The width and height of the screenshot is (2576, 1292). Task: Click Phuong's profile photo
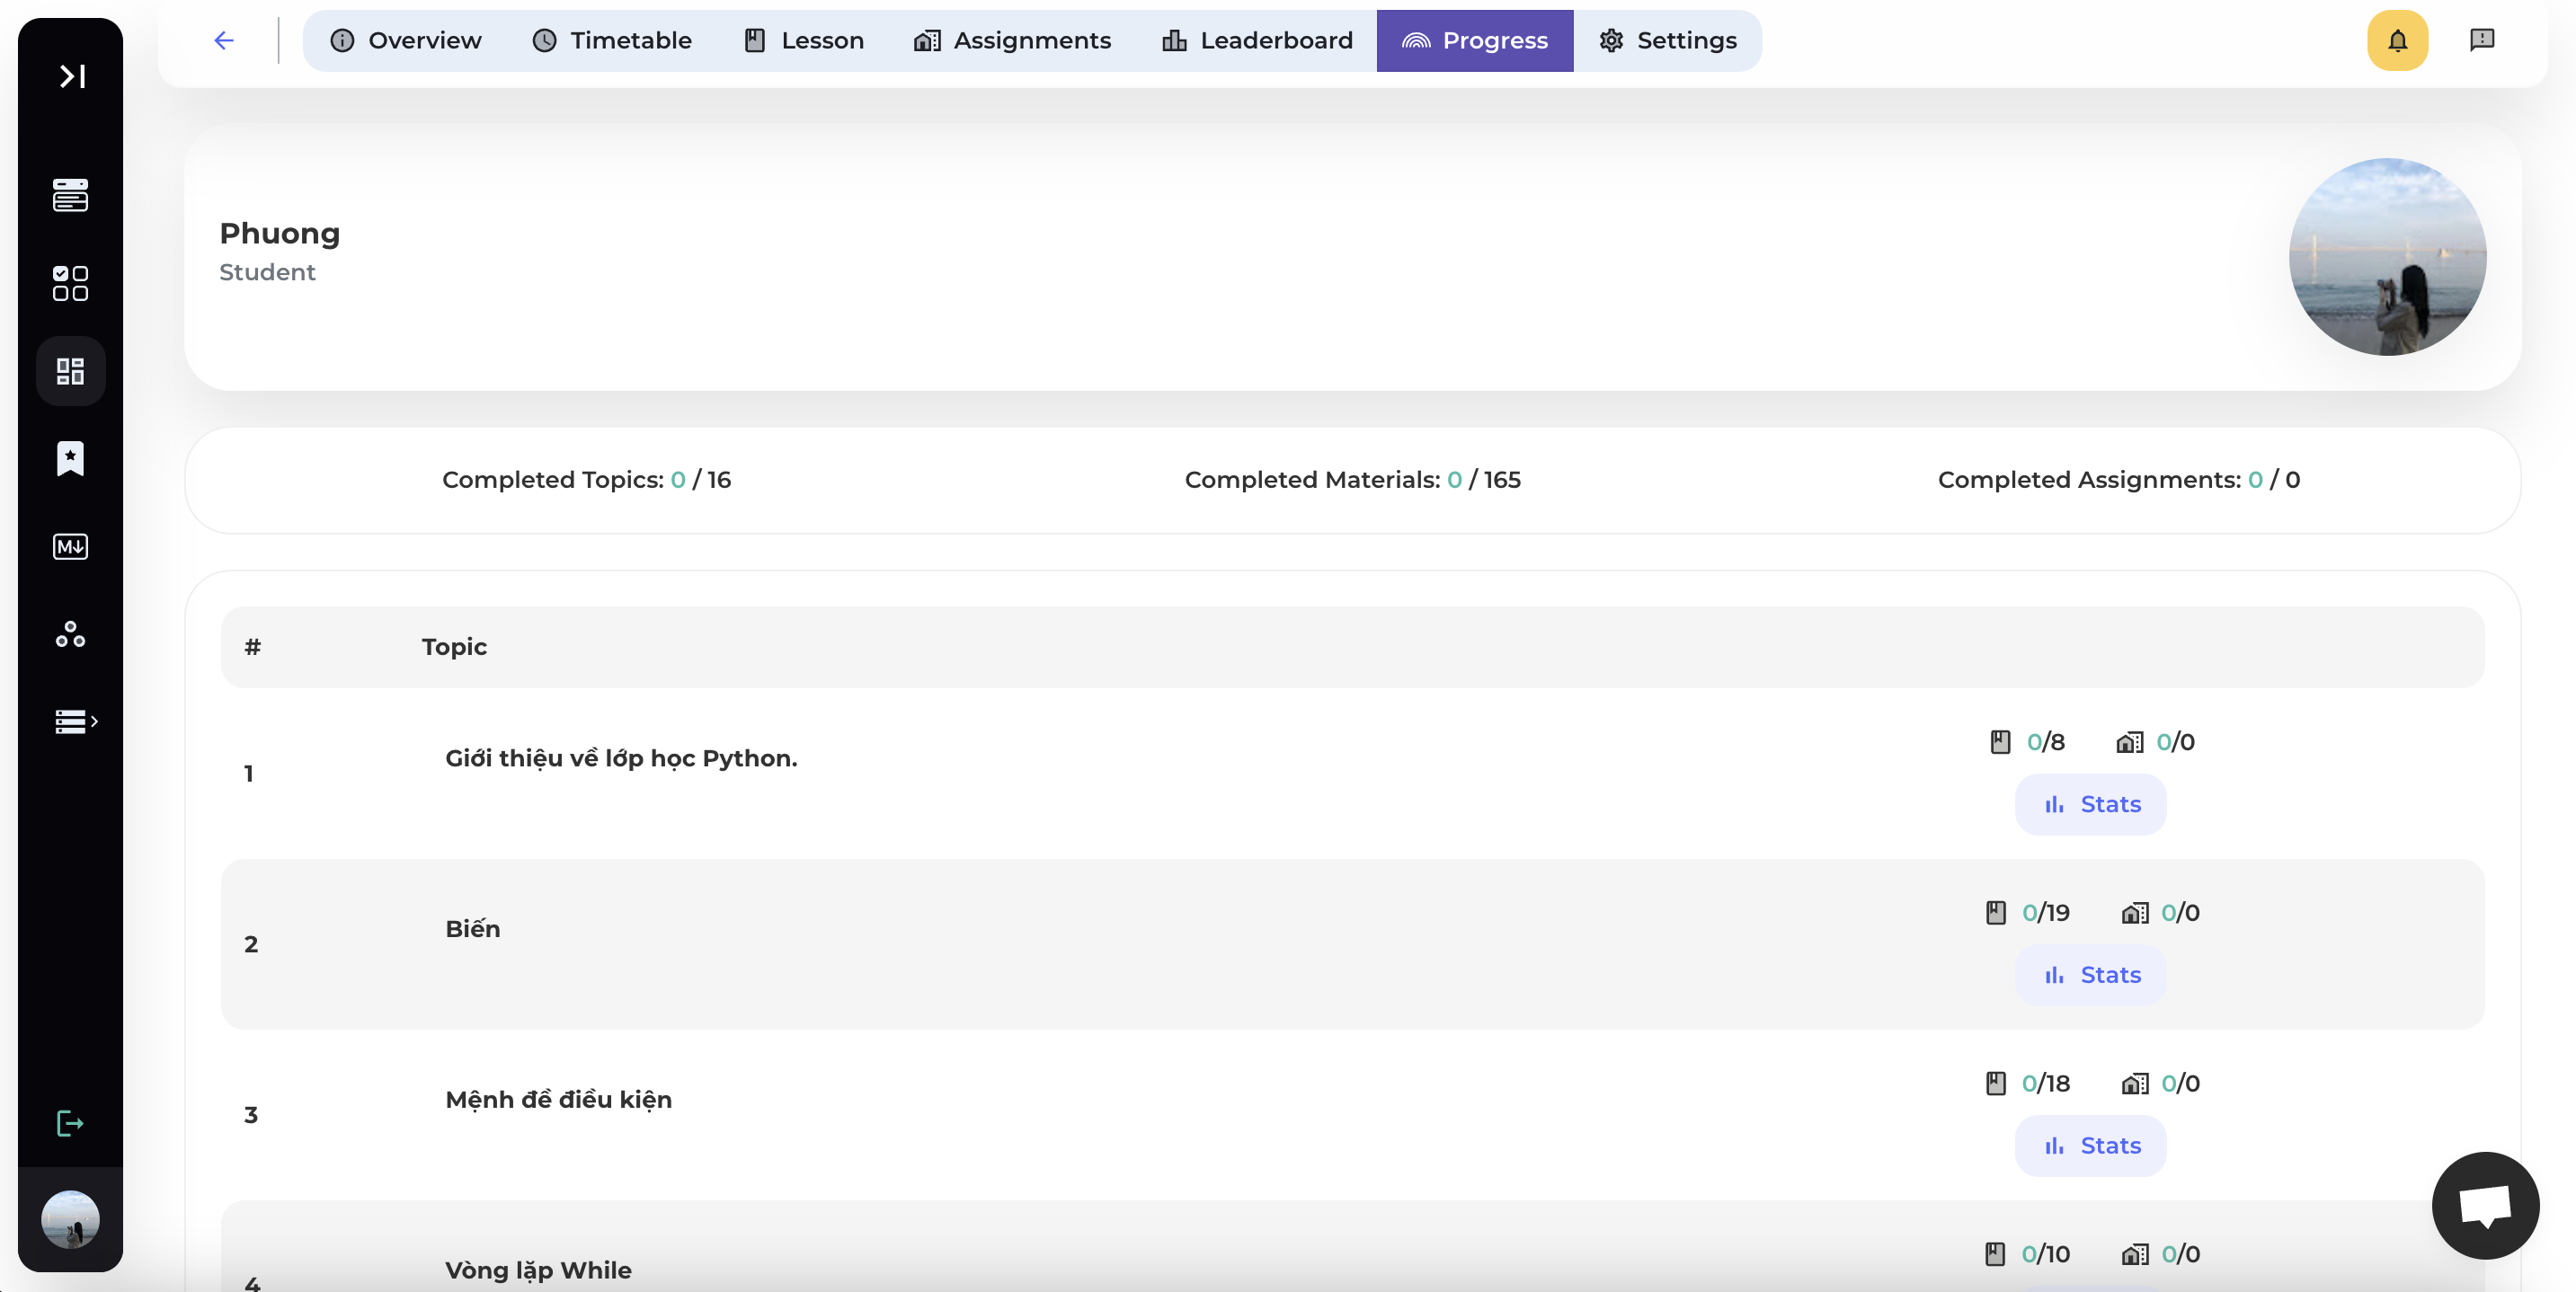pyautogui.click(x=2388, y=257)
